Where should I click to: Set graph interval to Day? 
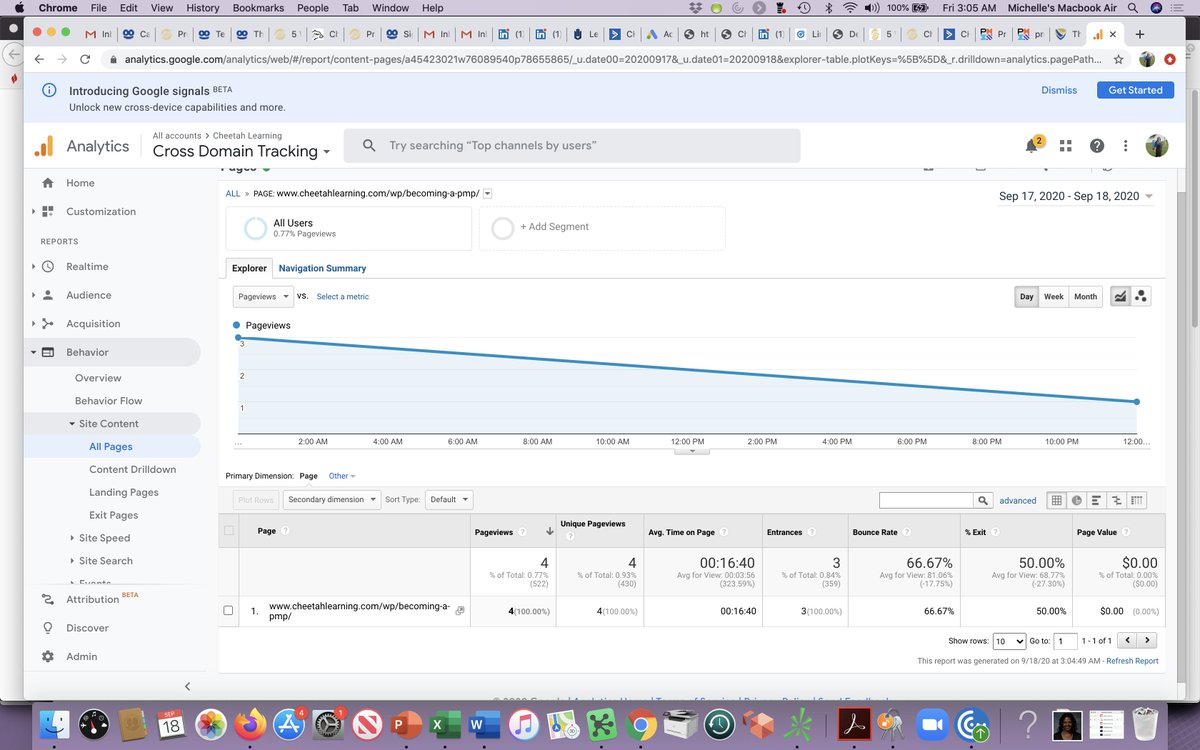coord(1027,296)
